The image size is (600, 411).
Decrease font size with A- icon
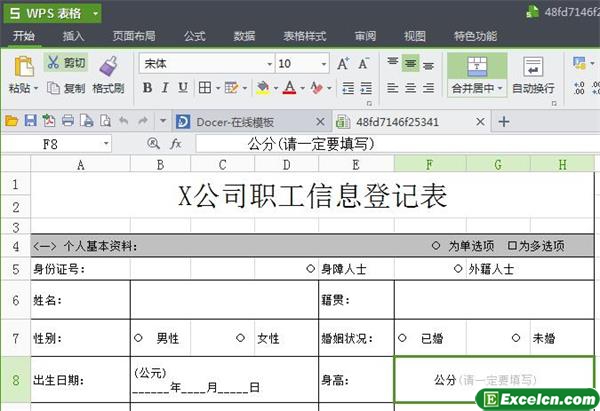tap(364, 64)
